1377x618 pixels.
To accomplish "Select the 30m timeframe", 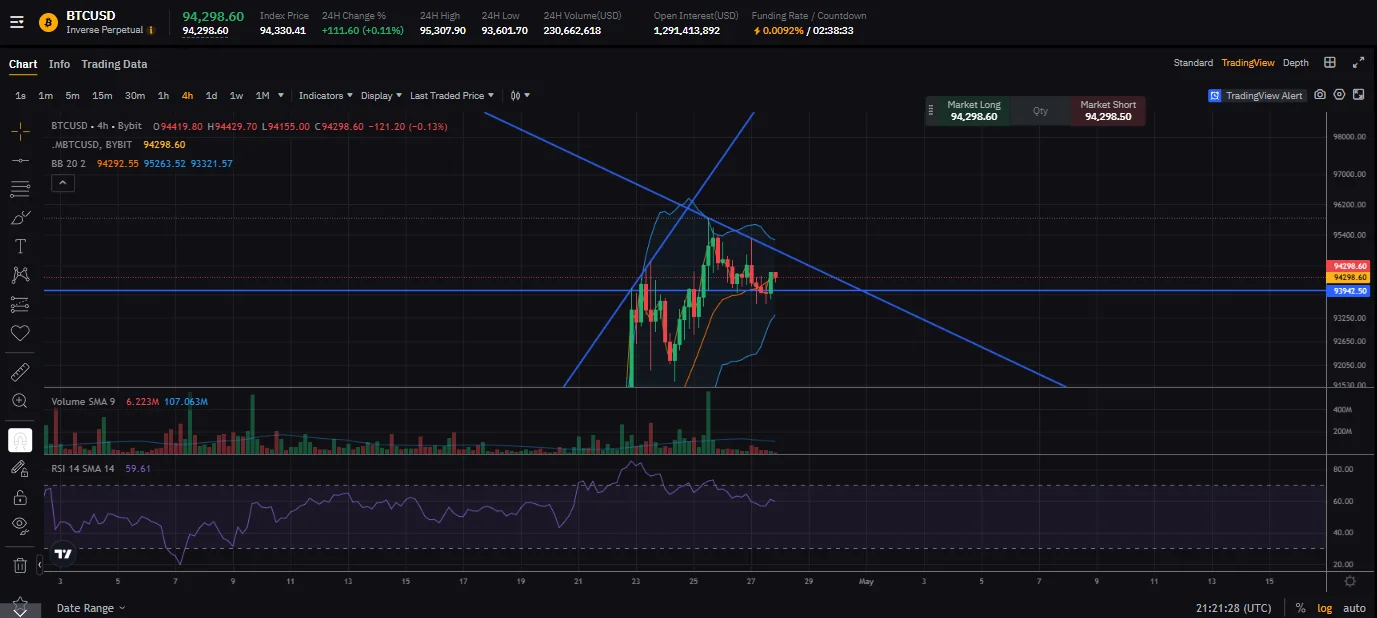I will [x=135, y=96].
